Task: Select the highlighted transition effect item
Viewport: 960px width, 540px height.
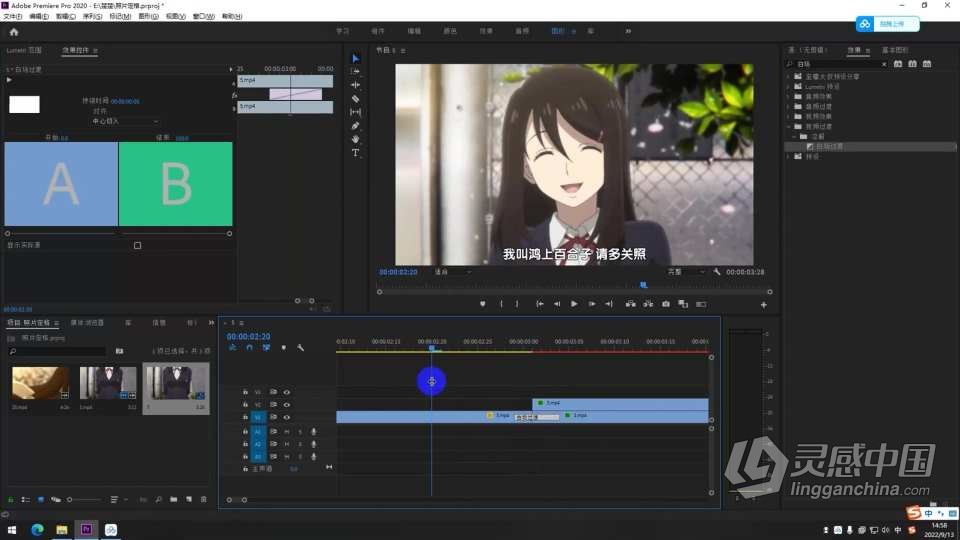Action: coord(870,147)
